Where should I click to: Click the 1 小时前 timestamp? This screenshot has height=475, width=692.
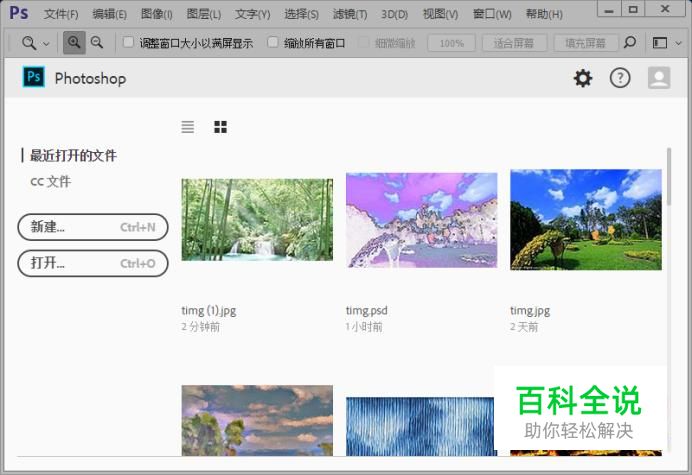pos(364,327)
